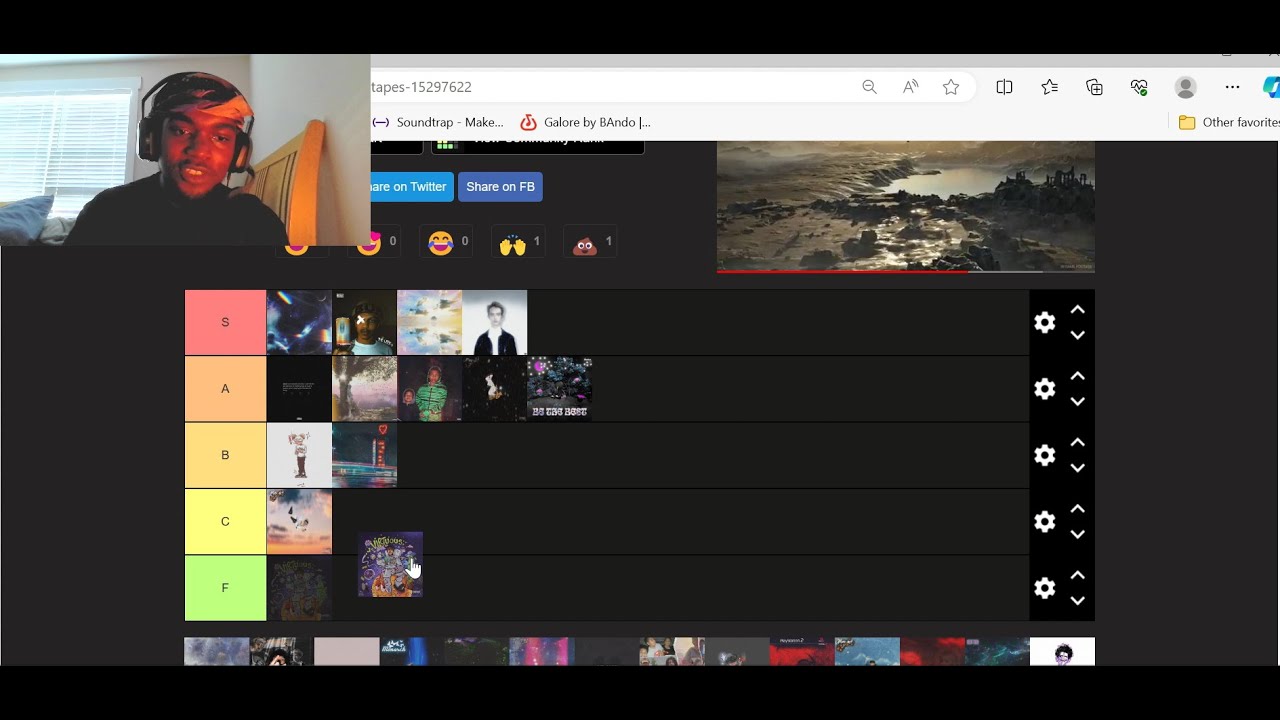Open Browser essentials heart icon
1280x720 pixels.
pos(1139,87)
